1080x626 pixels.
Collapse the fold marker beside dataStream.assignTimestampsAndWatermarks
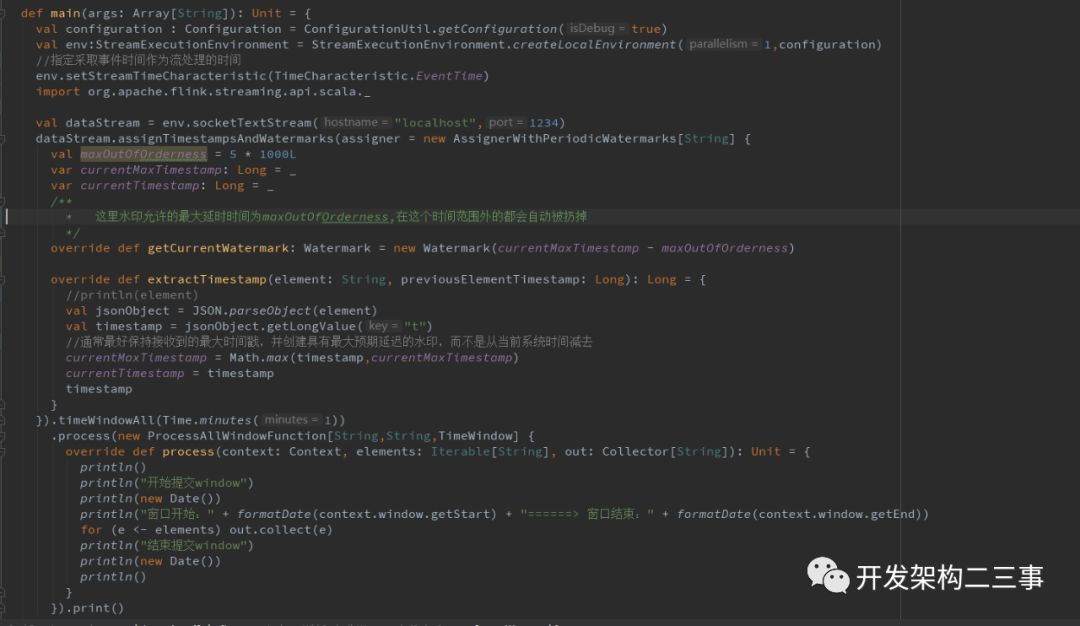(3, 138)
